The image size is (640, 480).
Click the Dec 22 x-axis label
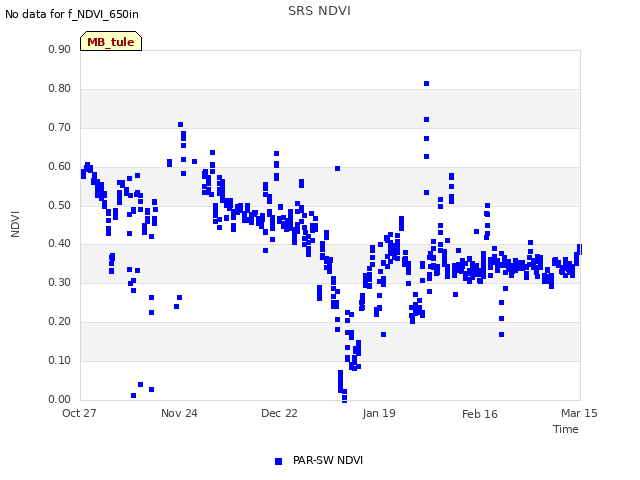pos(279,413)
